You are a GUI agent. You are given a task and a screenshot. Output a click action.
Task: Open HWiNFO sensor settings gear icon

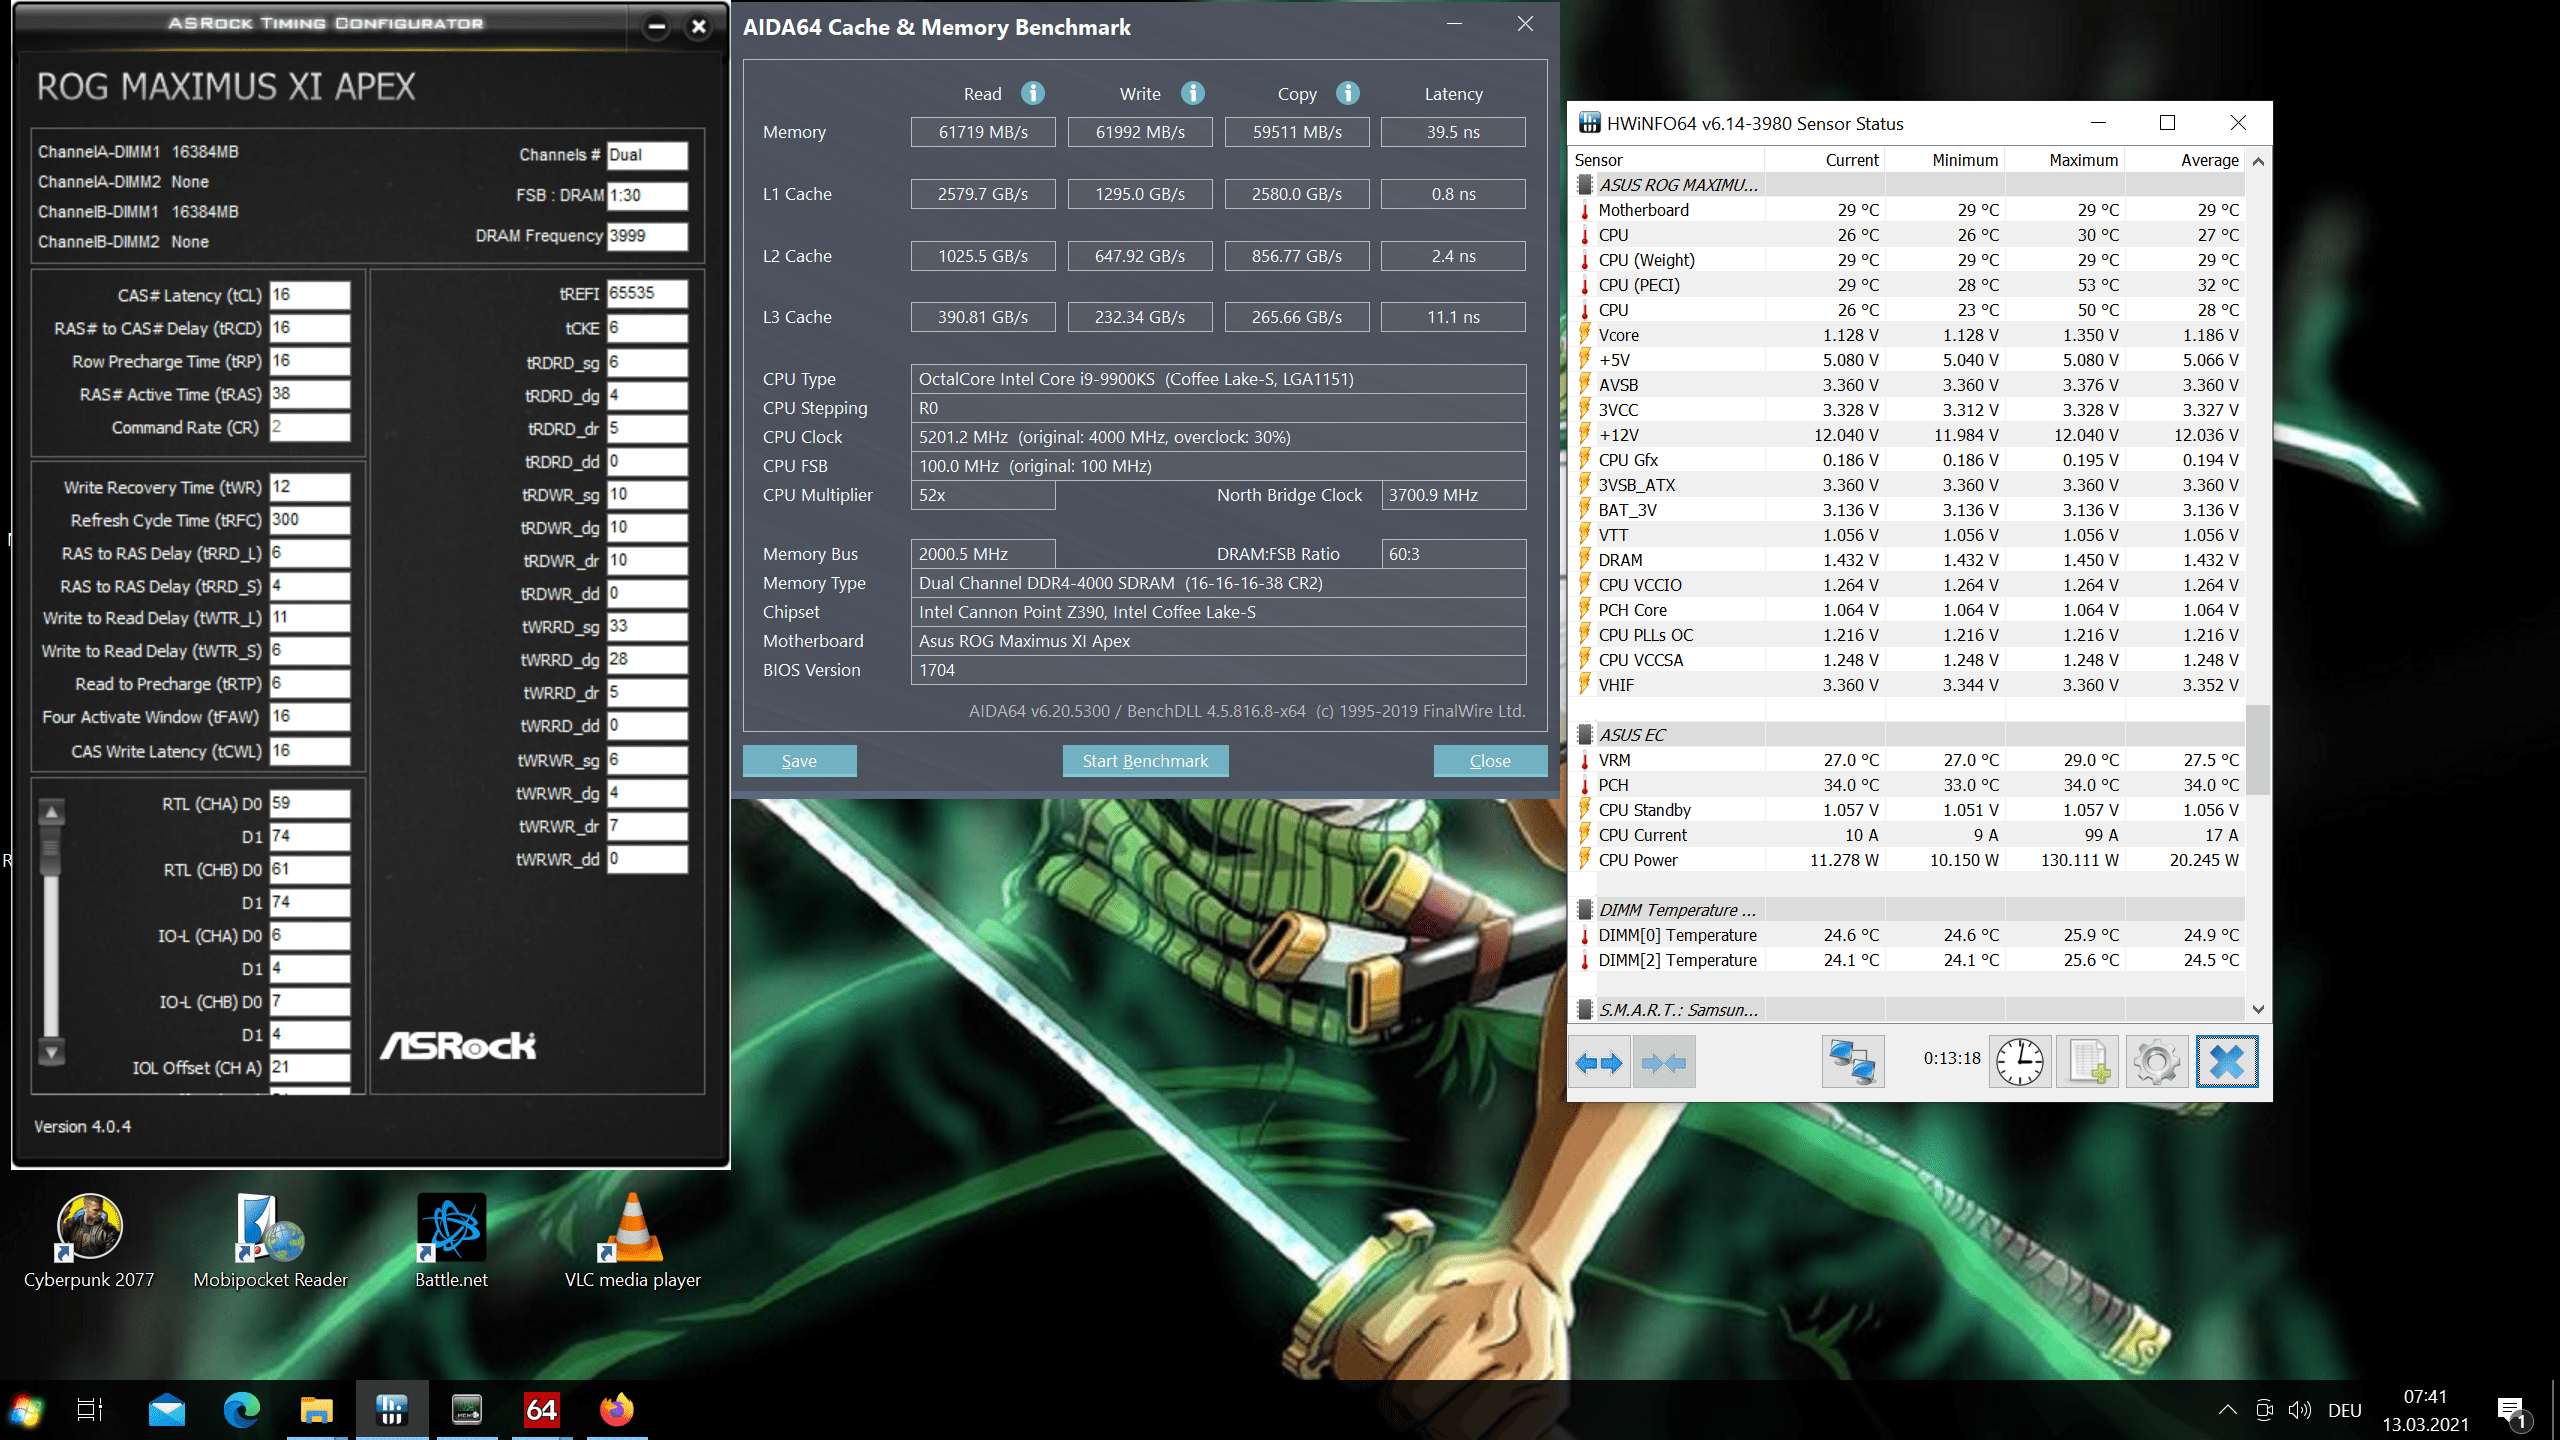point(2157,1062)
